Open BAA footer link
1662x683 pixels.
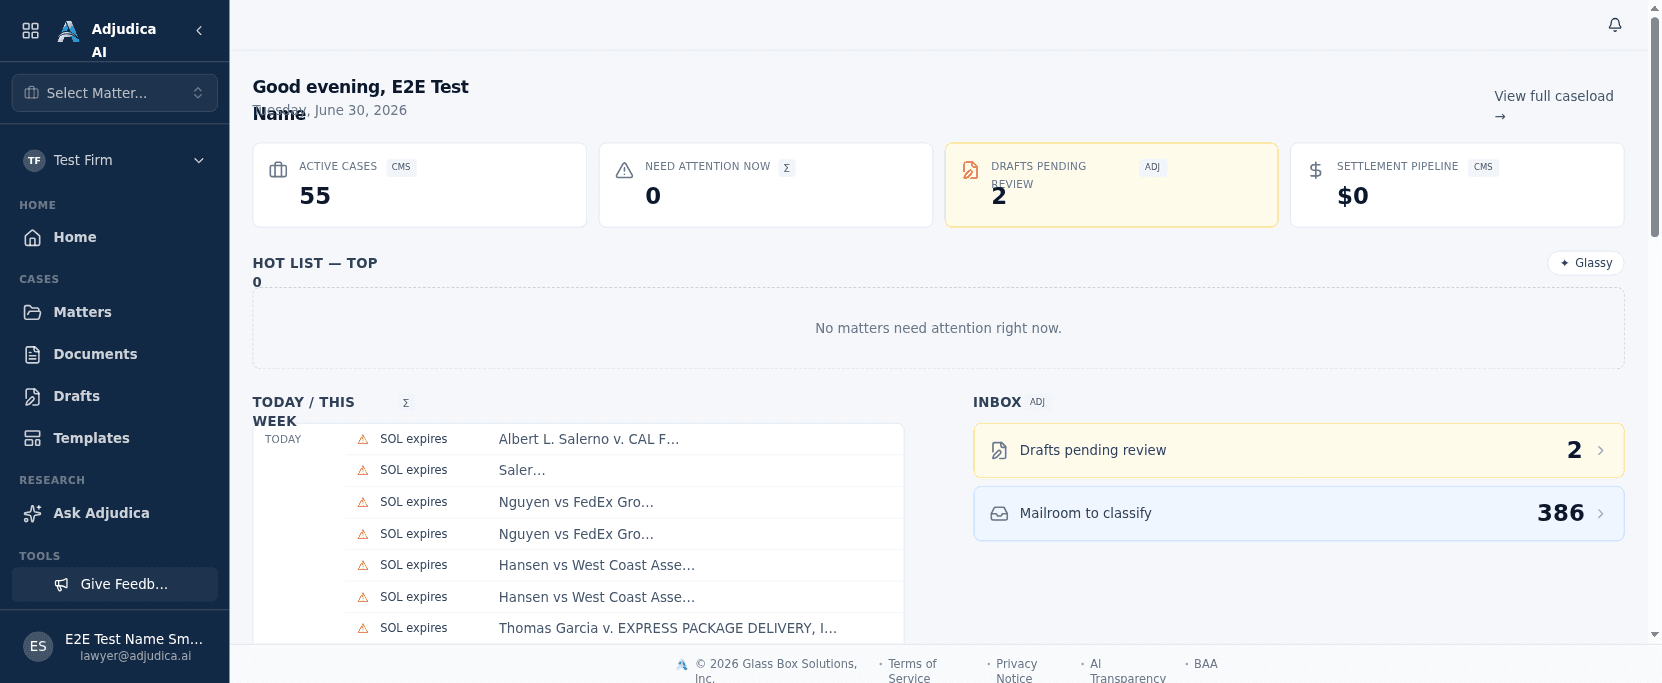pyautogui.click(x=1206, y=664)
